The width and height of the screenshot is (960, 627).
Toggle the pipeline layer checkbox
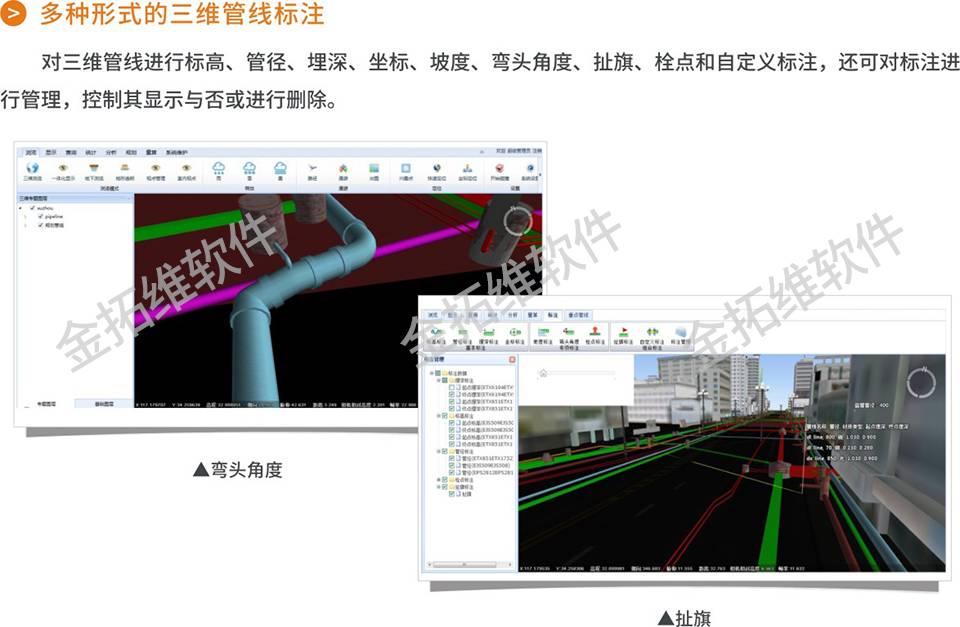[40, 215]
